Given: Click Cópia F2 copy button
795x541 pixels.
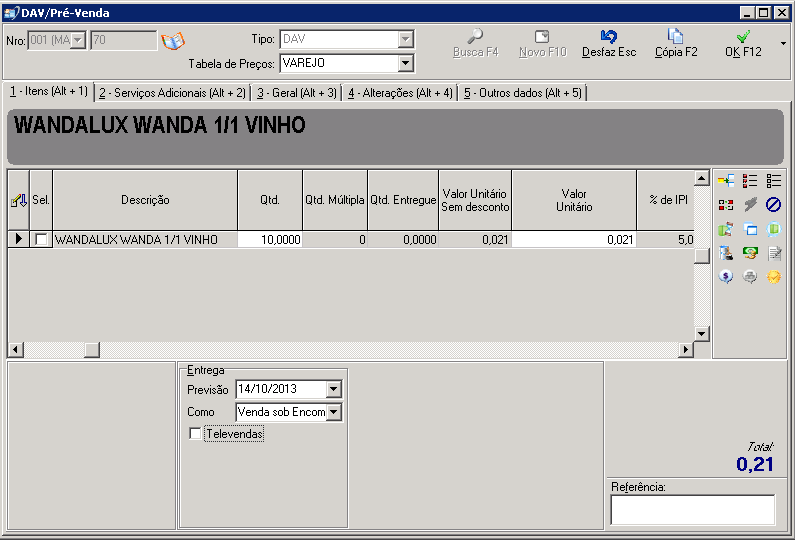Looking at the screenshot, I should (676, 44).
